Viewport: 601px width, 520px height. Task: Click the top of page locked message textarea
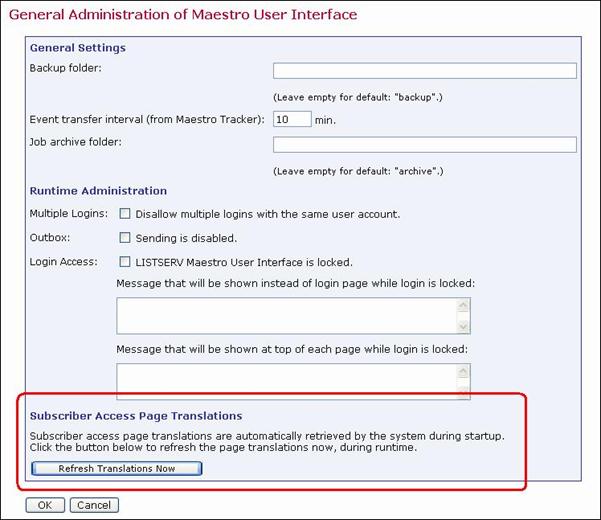pos(293,381)
